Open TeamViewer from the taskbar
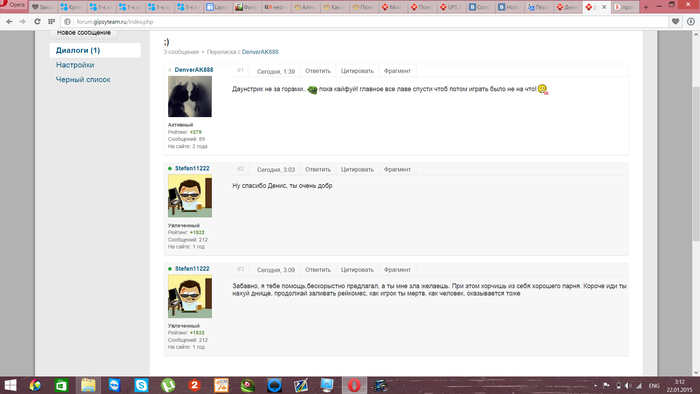The width and height of the screenshot is (700, 394). (115, 385)
